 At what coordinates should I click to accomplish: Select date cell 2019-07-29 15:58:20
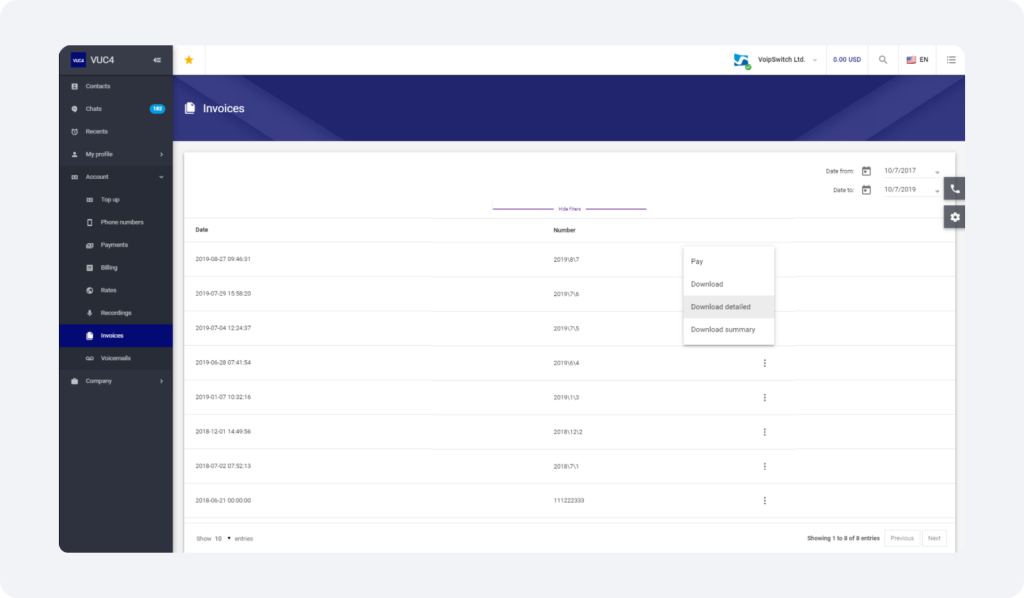223,294
